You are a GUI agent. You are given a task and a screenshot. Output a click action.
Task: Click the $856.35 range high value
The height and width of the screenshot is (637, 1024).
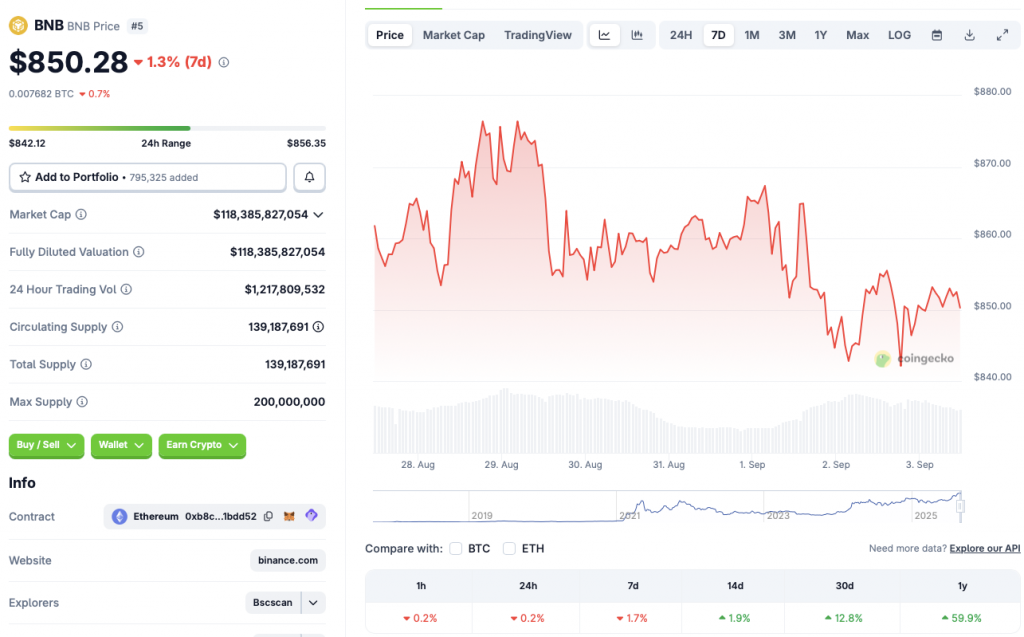coord(306,143)
